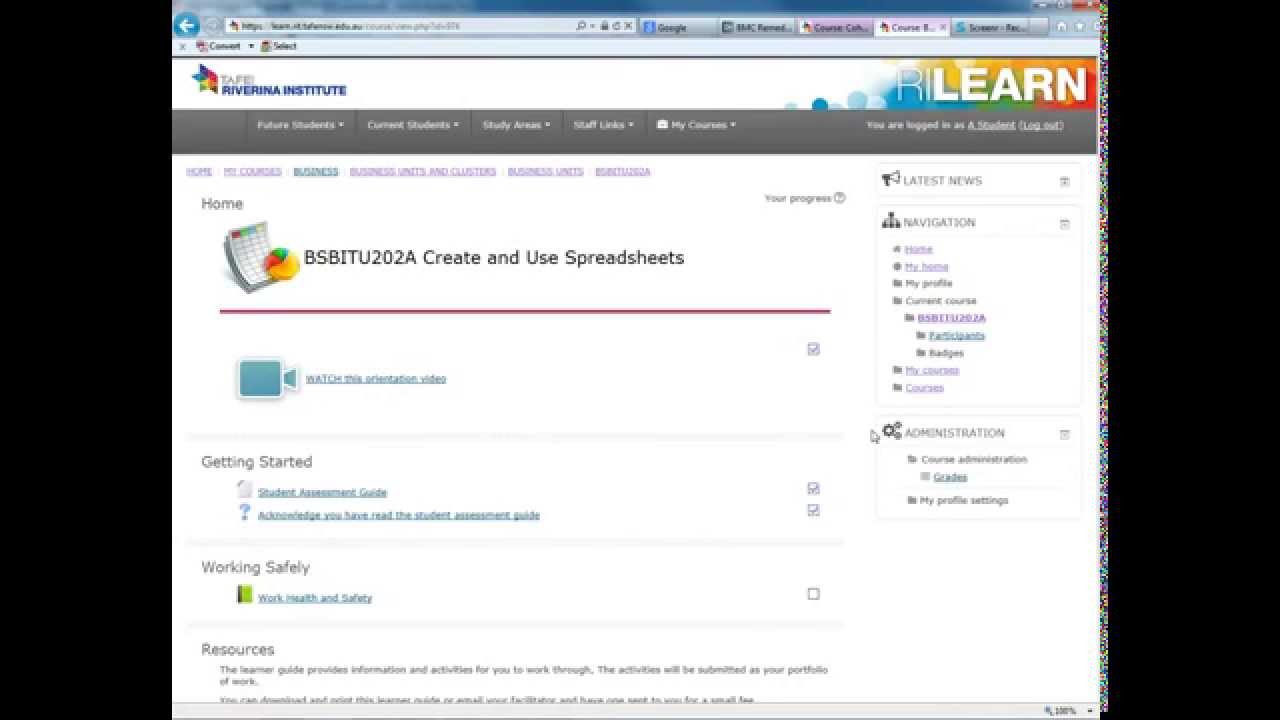The image size is (1280, 720).
Task: Click the Your progress help icon
Action: tap(840, 198)
